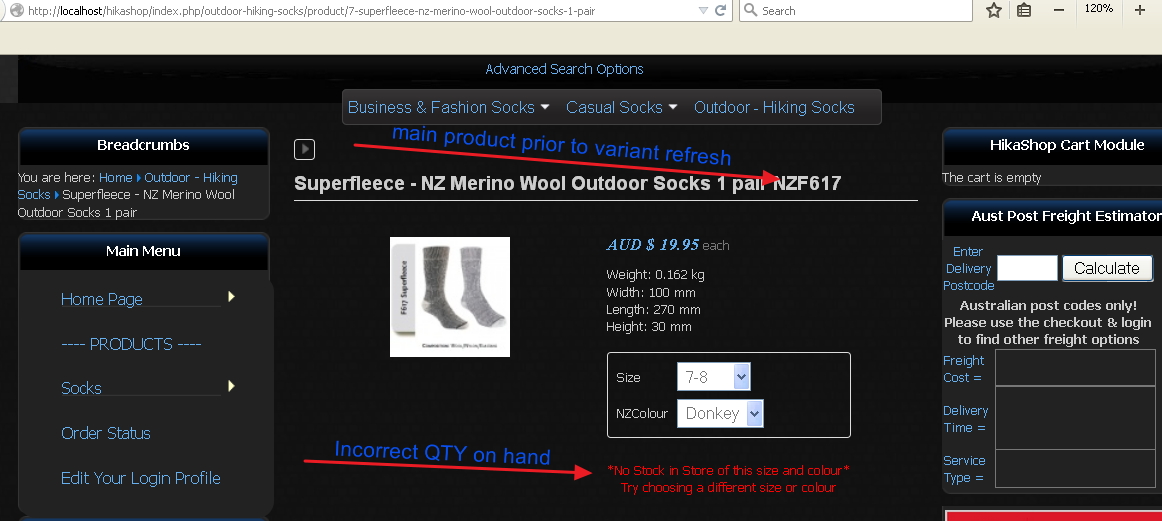Go to Home breadcrumb link

(116, 178)
